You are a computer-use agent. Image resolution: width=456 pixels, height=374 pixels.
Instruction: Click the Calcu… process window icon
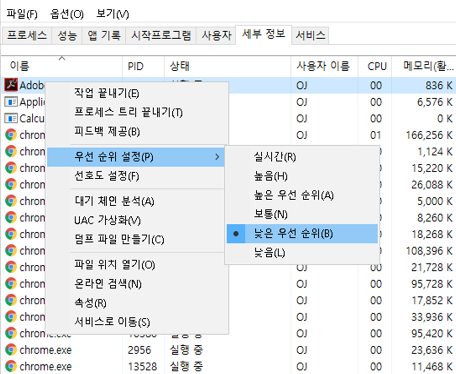[11, 118]
